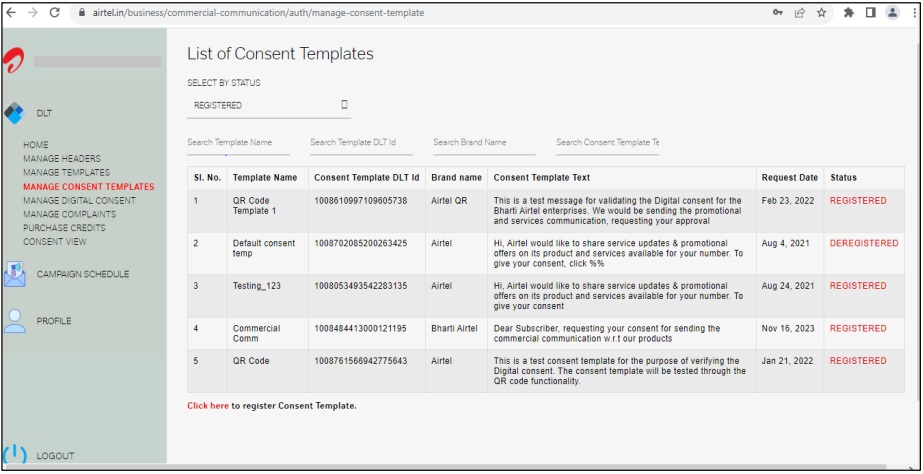Click the Aug 24, 2021 request date
The height and width of the screenshot is (474, 923).
(x=788, y=286)
